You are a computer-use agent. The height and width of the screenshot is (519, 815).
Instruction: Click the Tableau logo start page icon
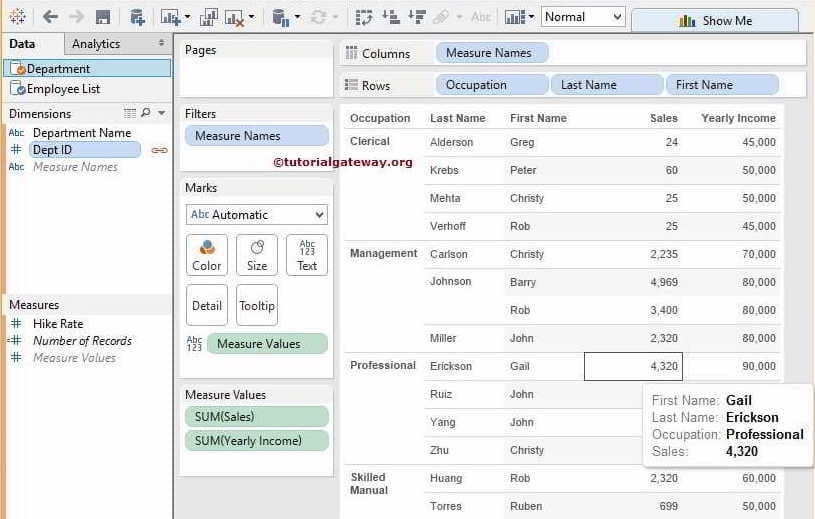pyautogui.click(x=18, y=17)
